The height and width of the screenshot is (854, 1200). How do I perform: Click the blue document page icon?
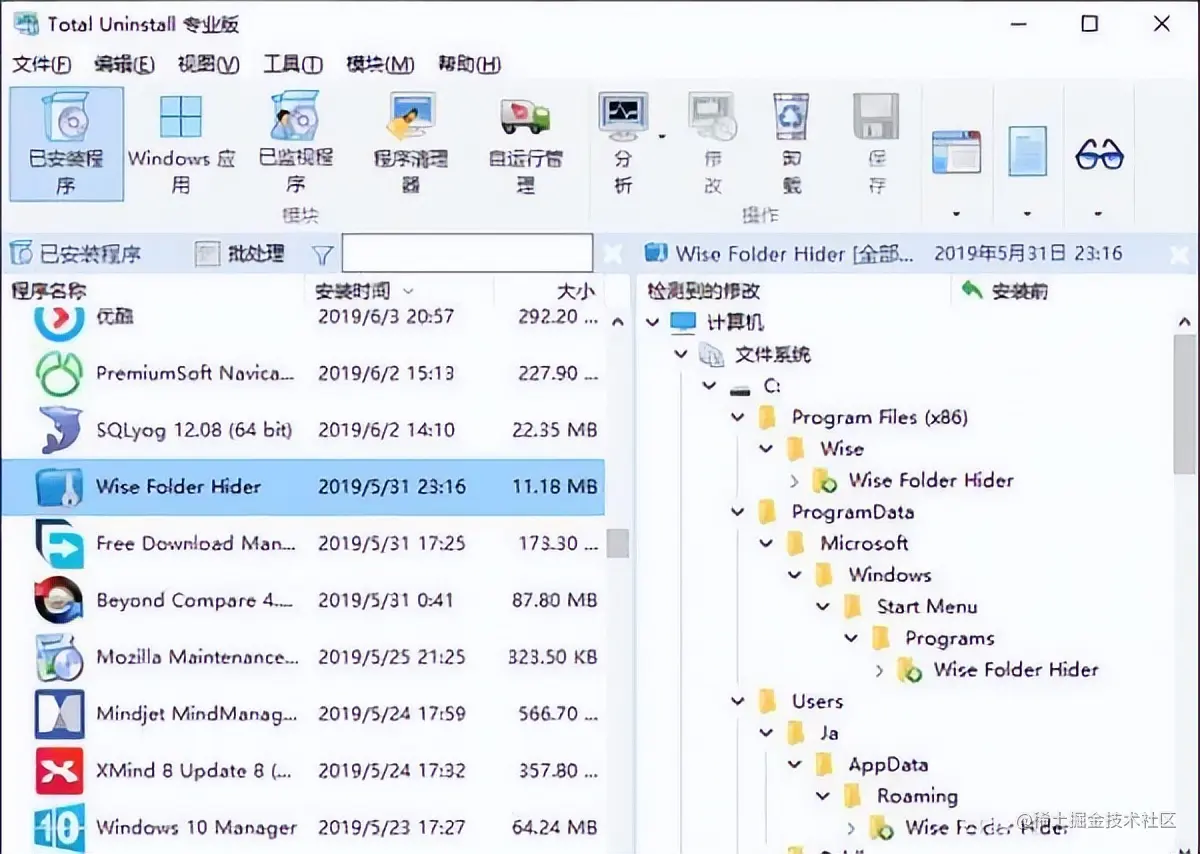click(x=1027, y=152)
